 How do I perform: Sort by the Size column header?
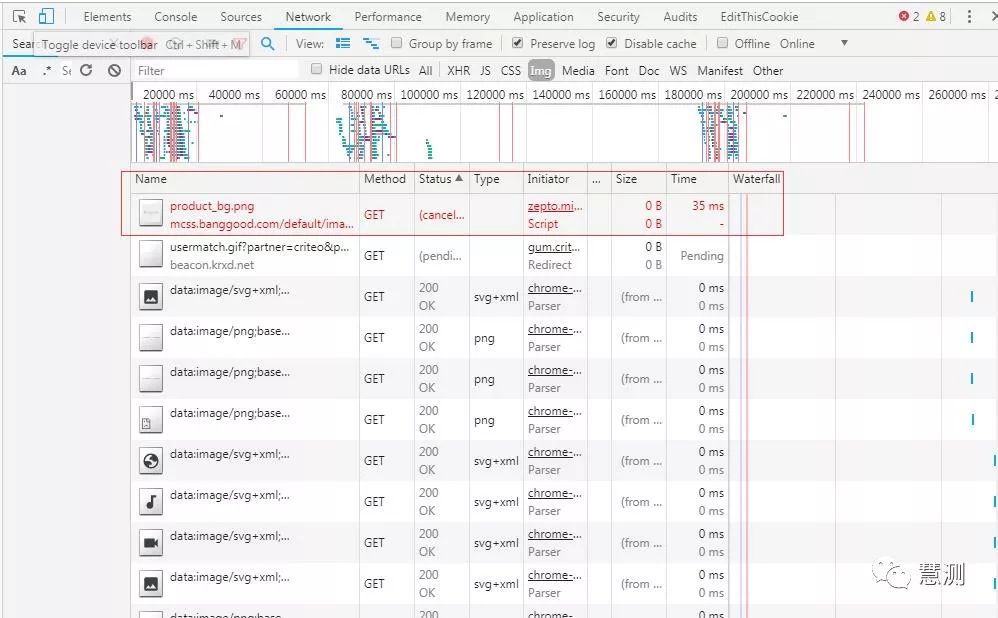[638, 179]
